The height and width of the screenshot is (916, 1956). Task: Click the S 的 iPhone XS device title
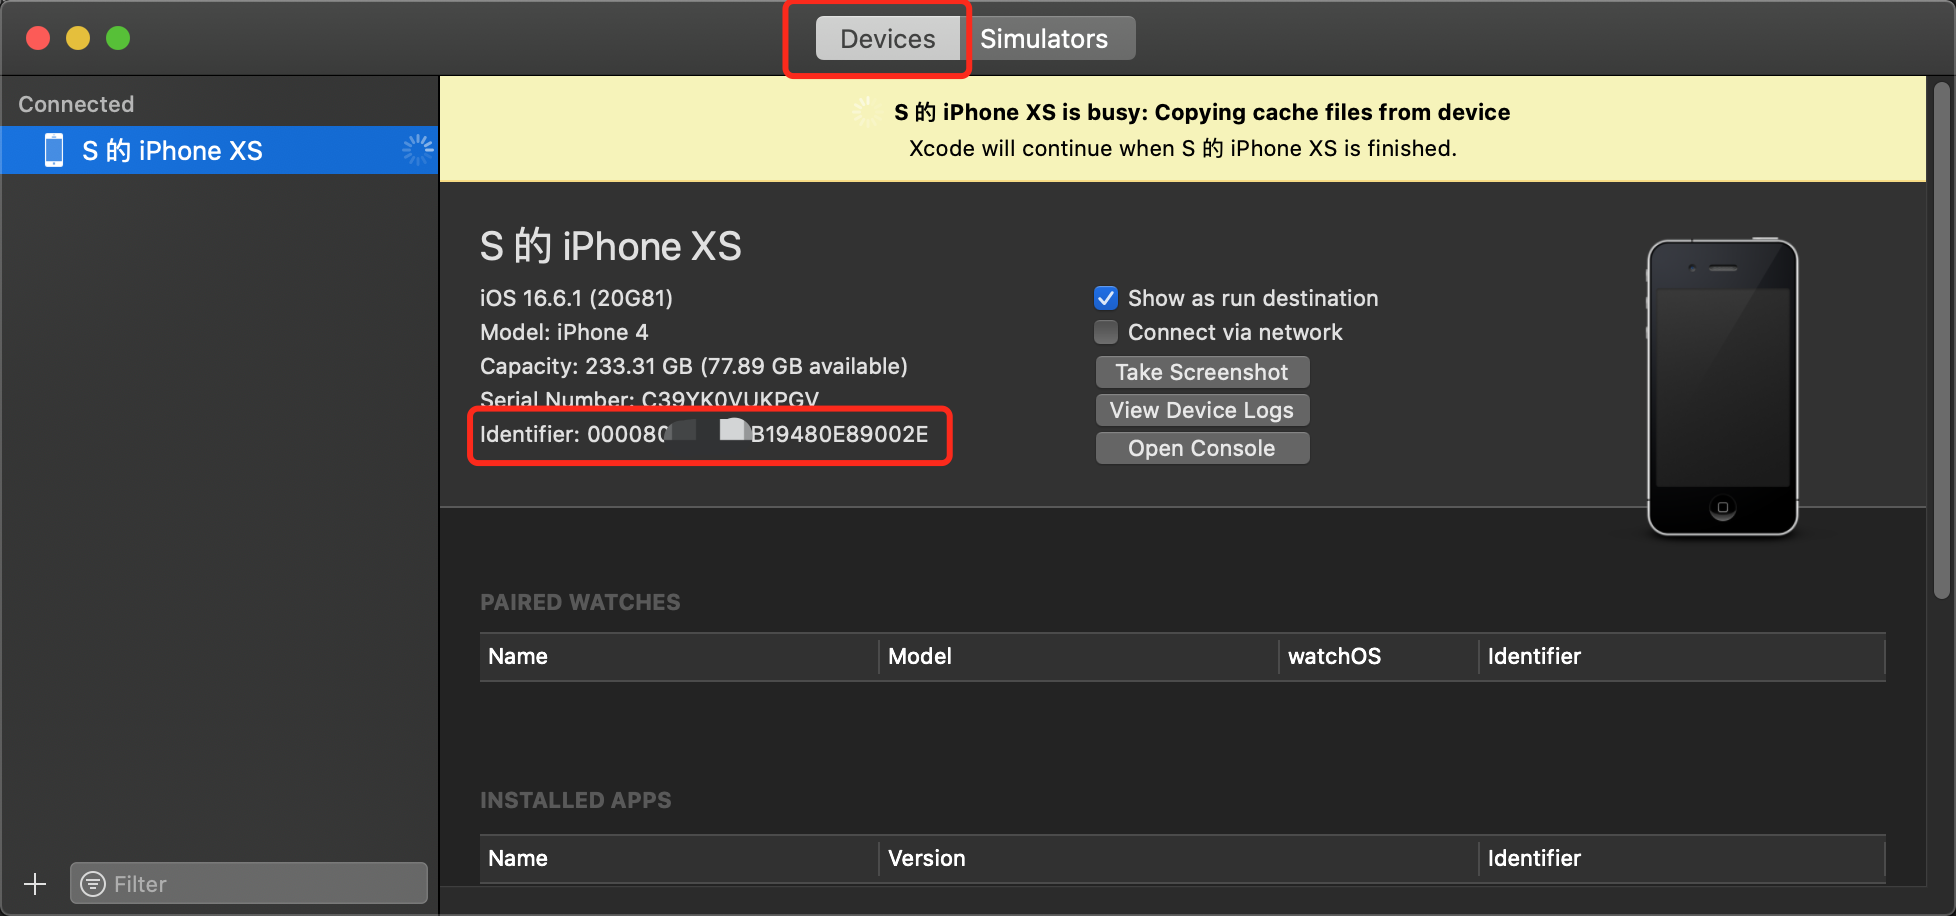point(611,246)
